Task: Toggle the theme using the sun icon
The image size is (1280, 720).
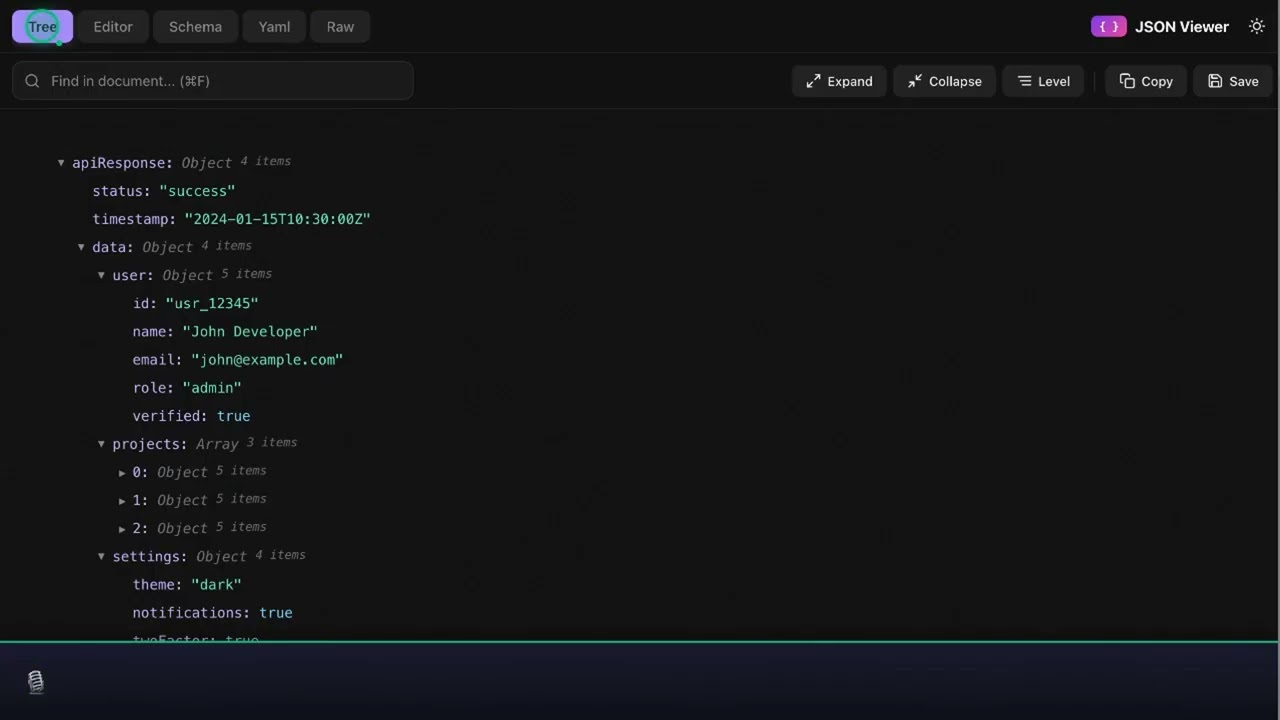Action: point(1257,27)
